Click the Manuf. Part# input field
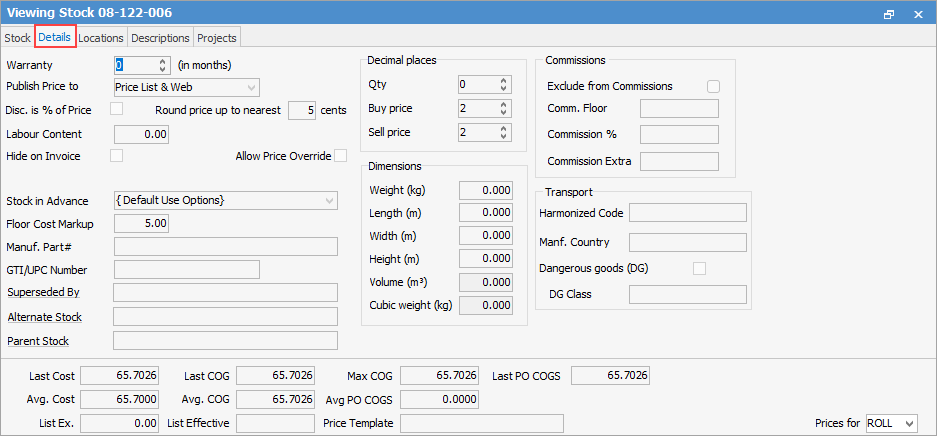 point(226,247)
